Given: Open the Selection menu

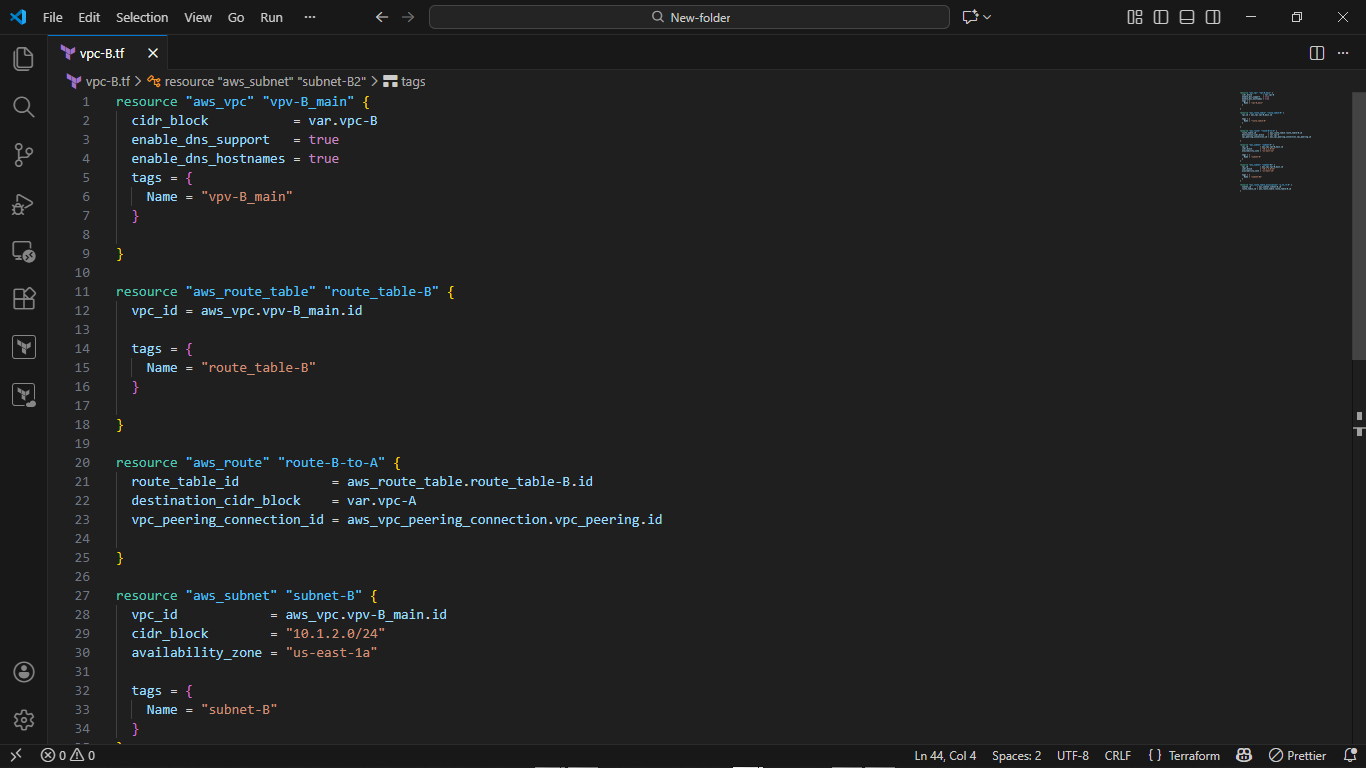Looking at the screenshot, I should click(x=142, y=17).
